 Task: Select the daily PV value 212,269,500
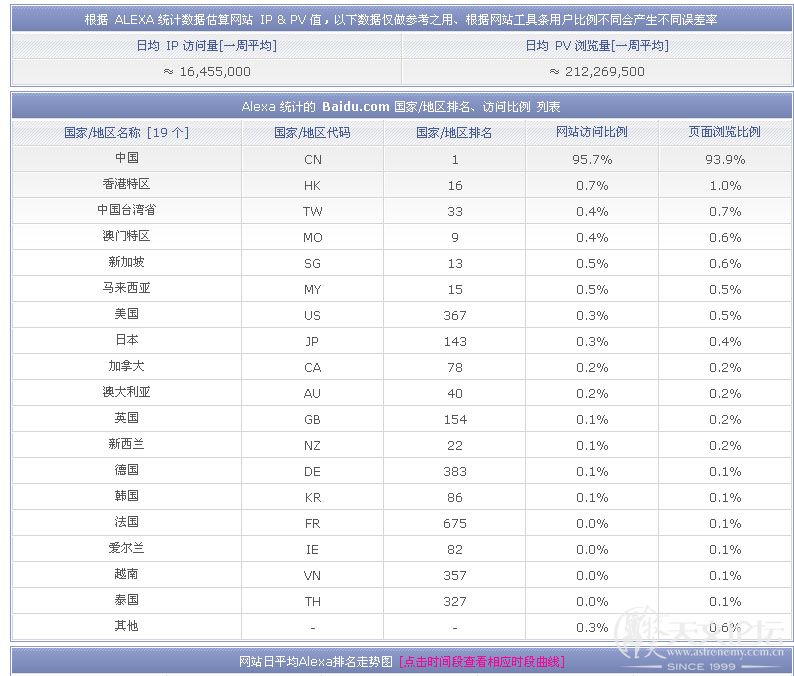(x=605, y=72)
